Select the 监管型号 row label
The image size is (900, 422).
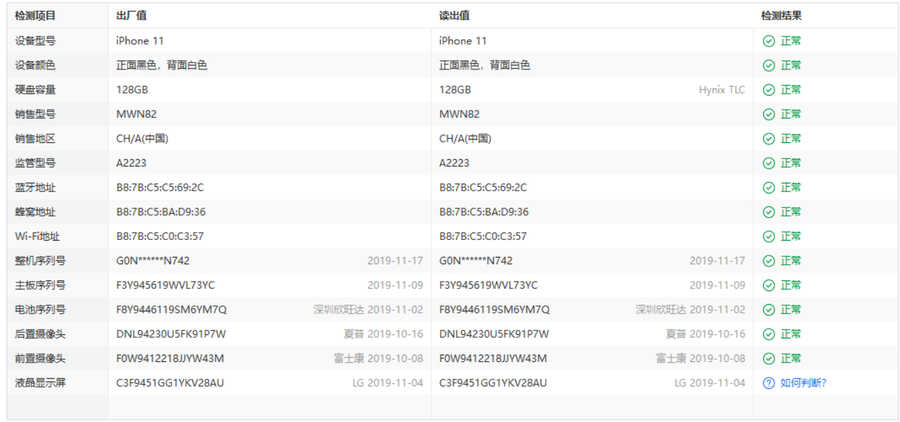(36, 163)
